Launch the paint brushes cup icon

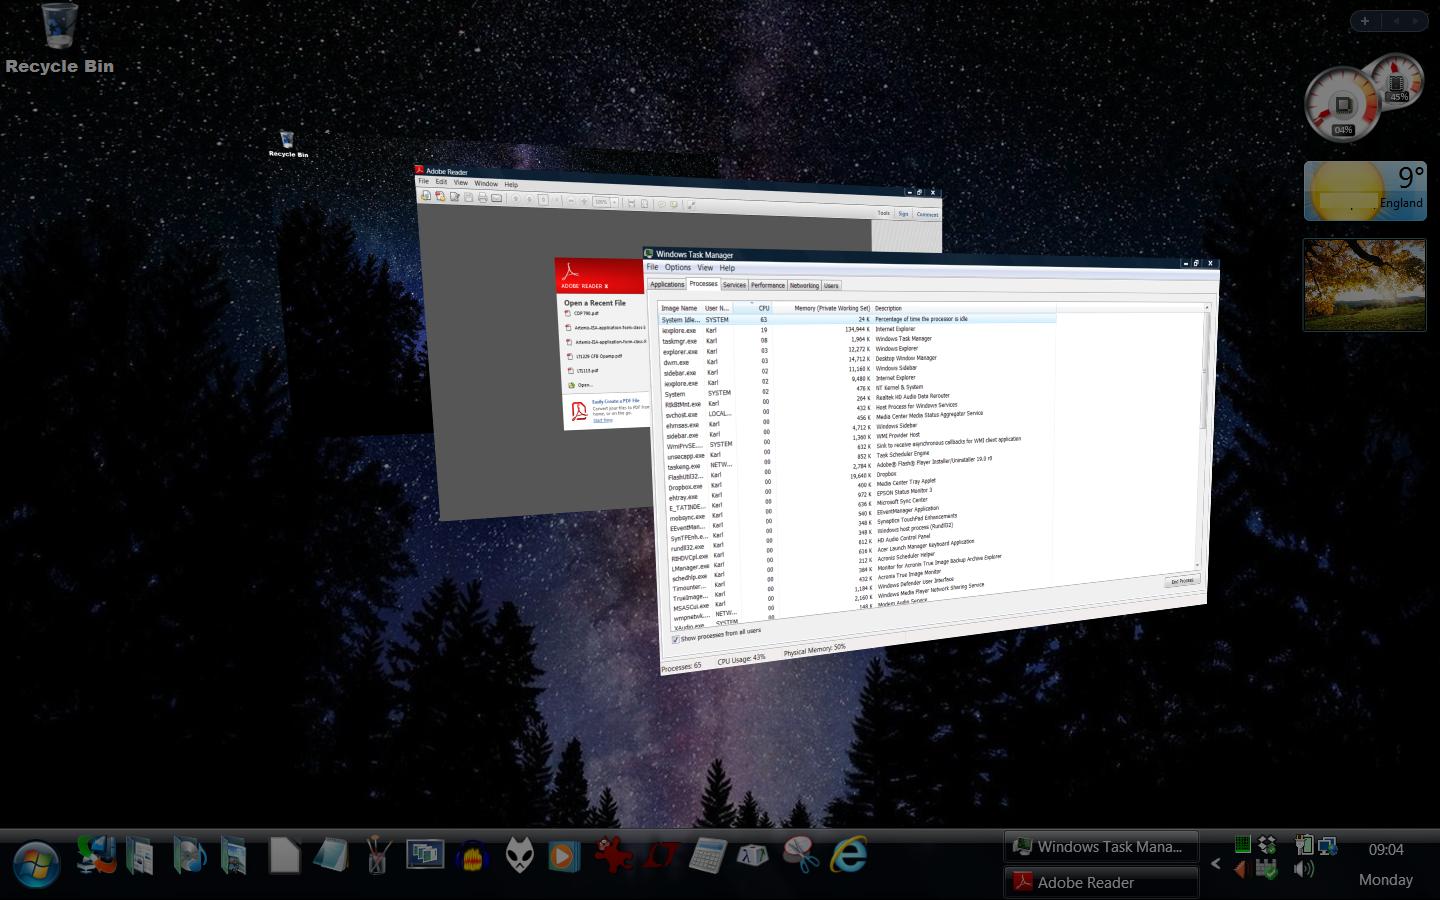click(378, 856)
